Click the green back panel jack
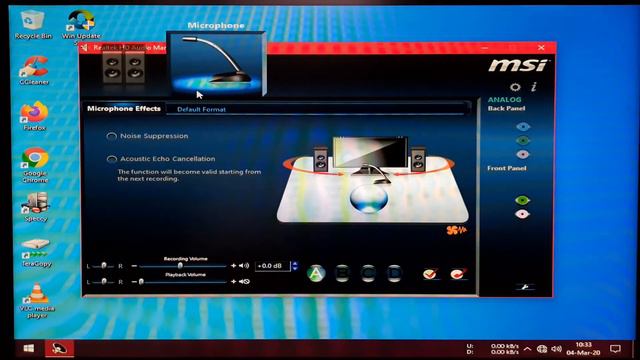This screenshot has width=640, height=360. pos(523,140)
